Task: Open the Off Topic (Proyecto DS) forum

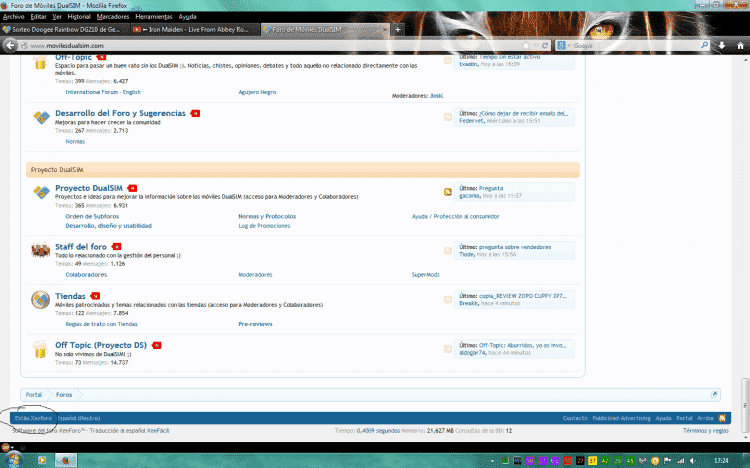Action: [x=100, y=345]
